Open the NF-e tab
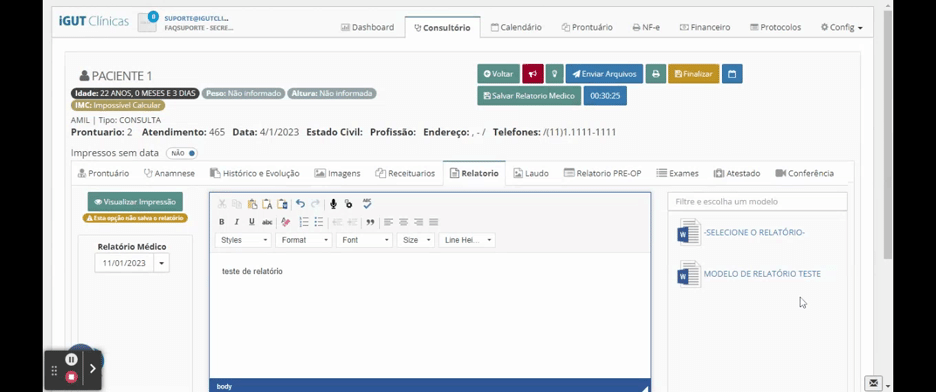Screen dimensions: 936x392 [x=646, y=27]
